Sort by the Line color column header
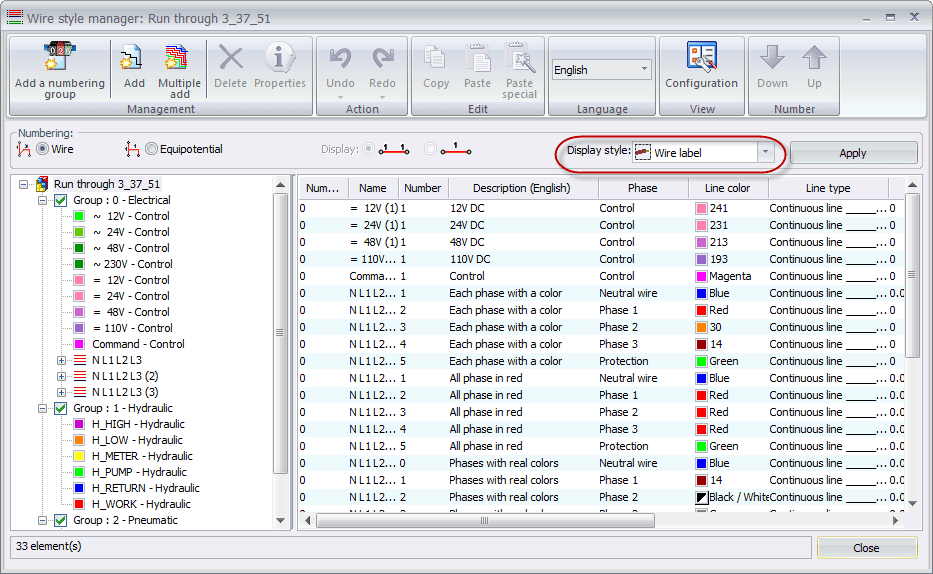This screenshot has width=933, height=574. click(728, 188)
